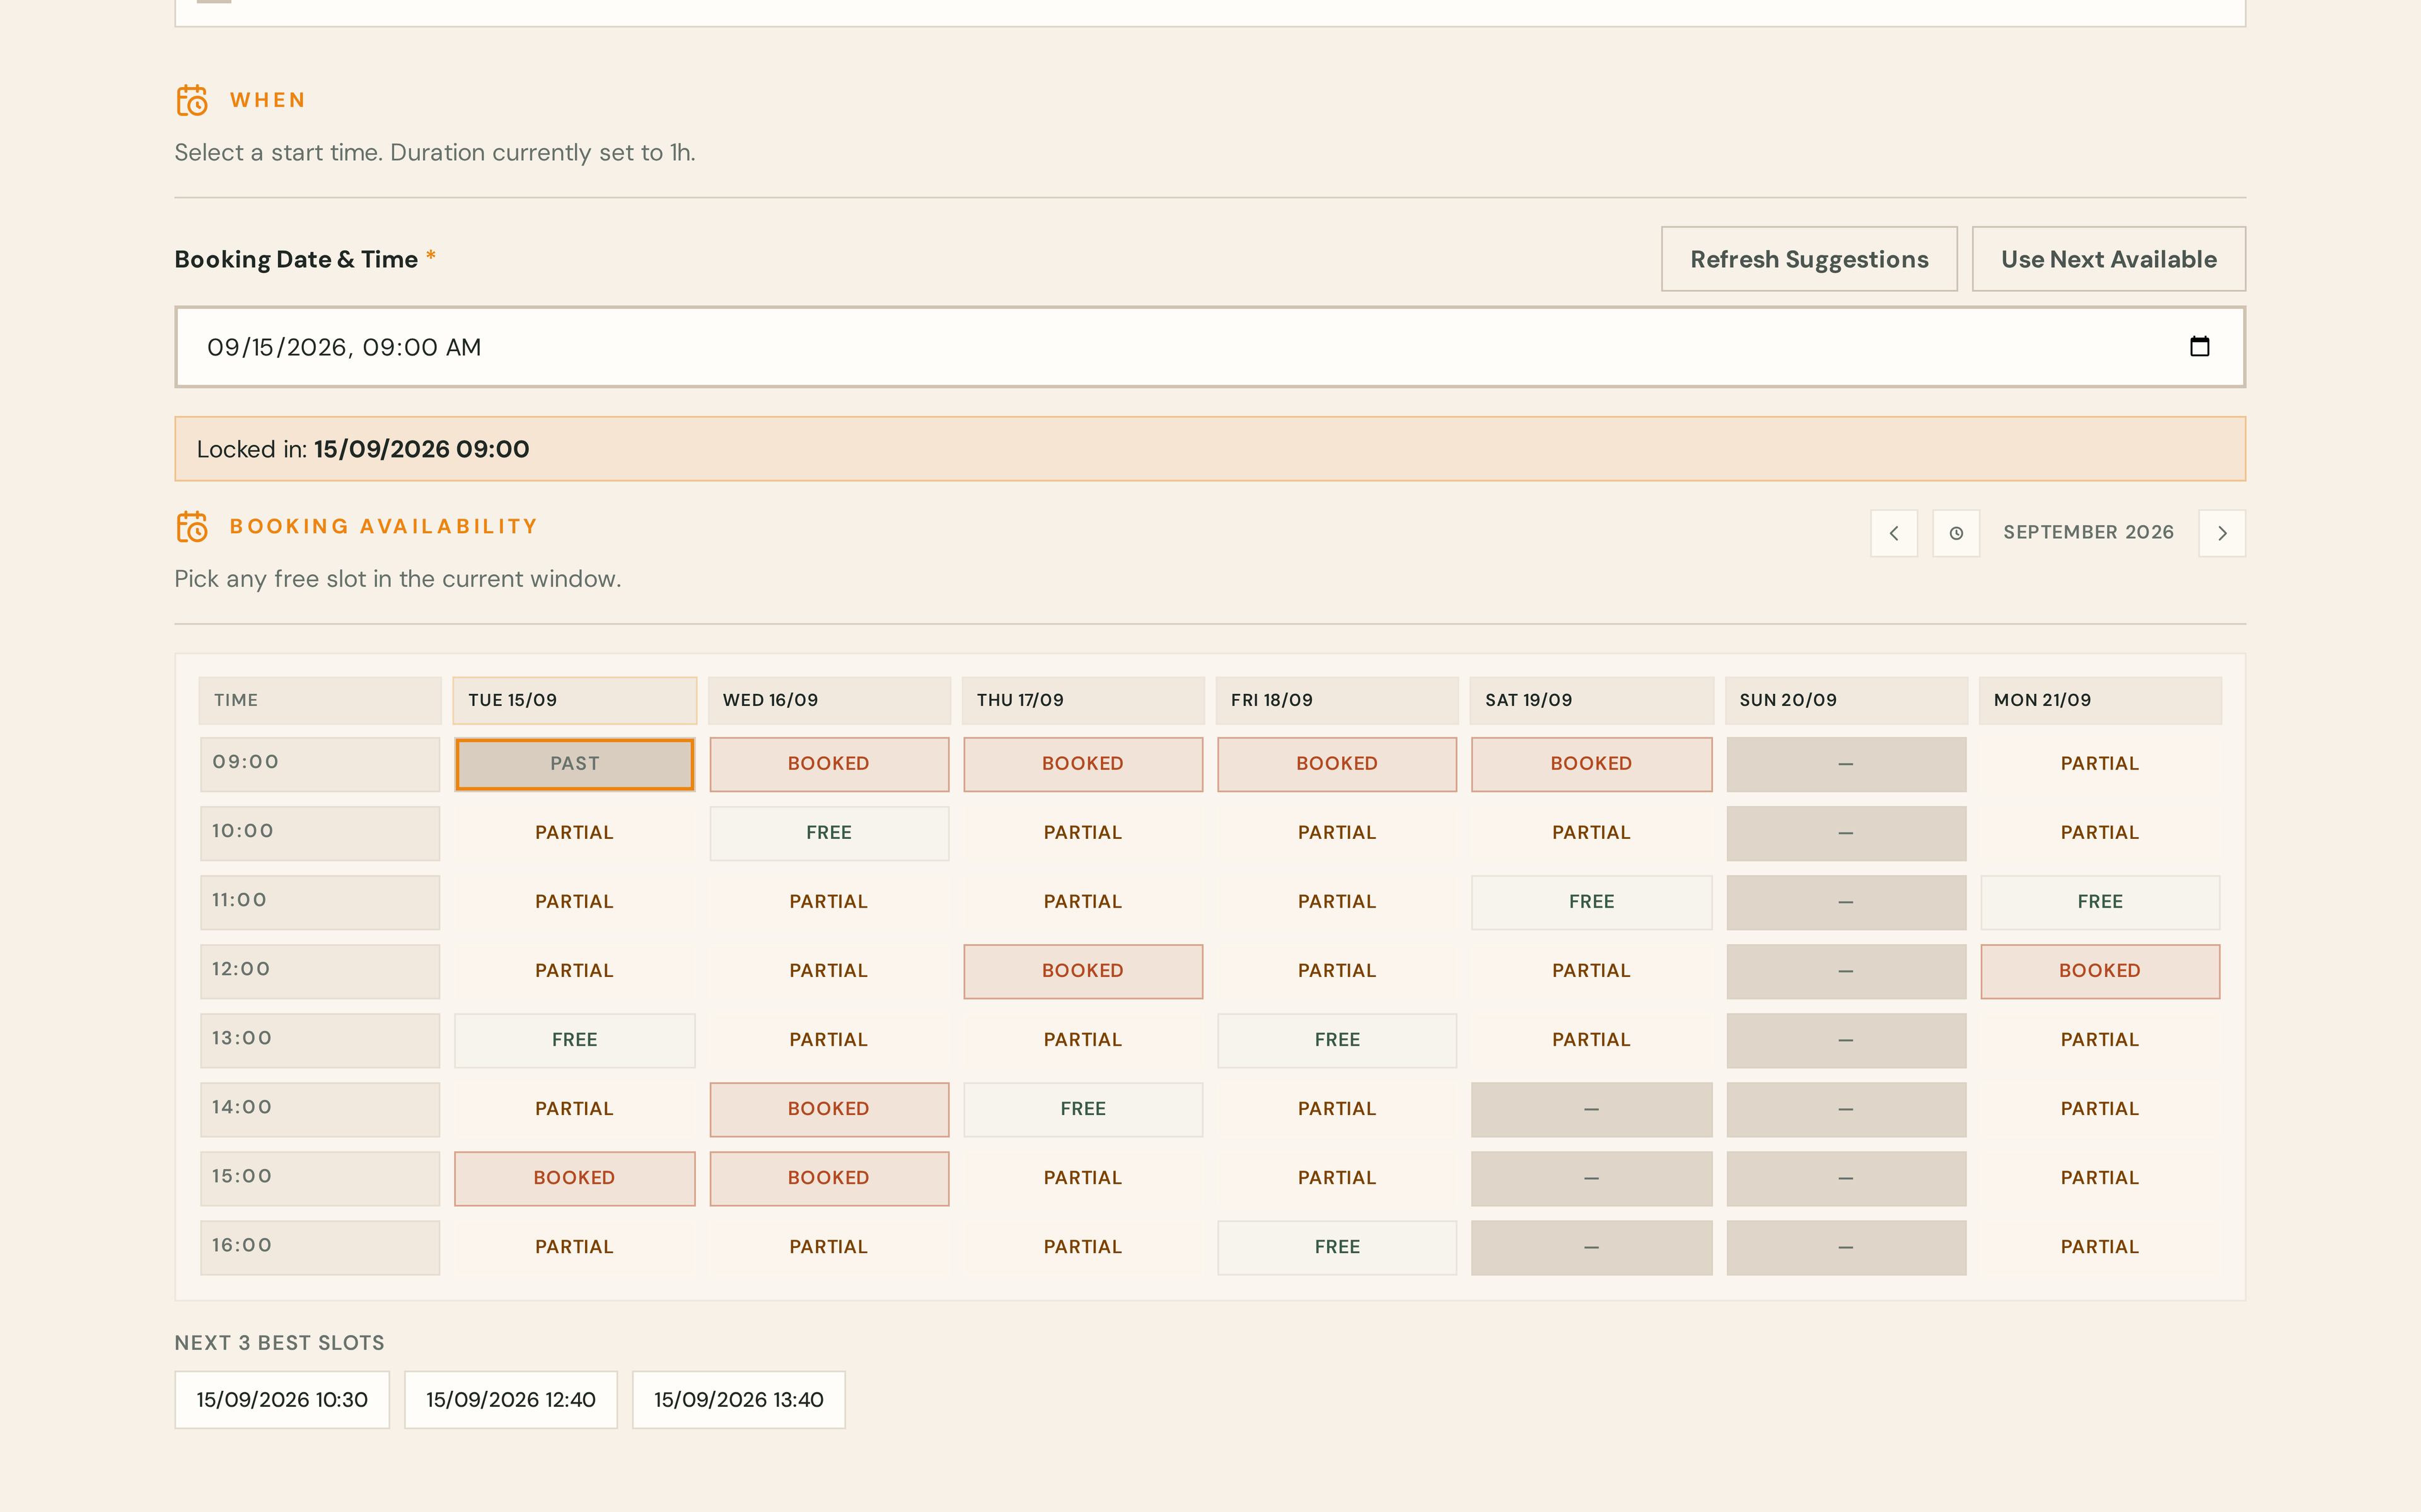The height and width of the screenshot is (1512, 2421).
Task: Click the 12:00 time row label
Action: (320, 971)
